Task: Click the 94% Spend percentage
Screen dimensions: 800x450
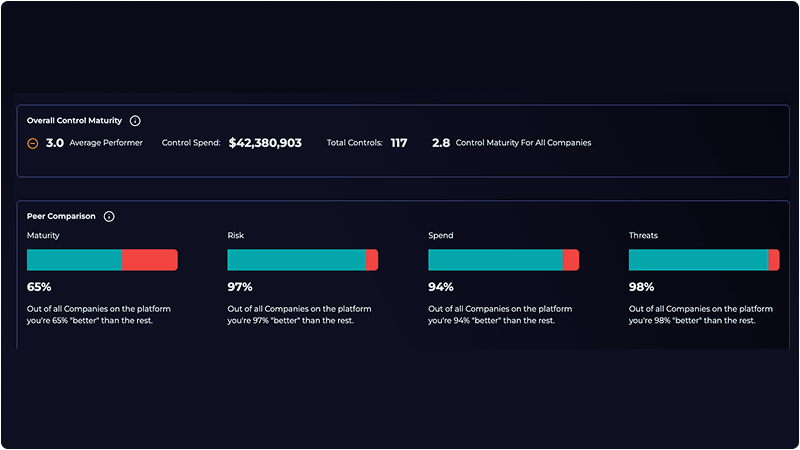Action: (x=440, y=286)
